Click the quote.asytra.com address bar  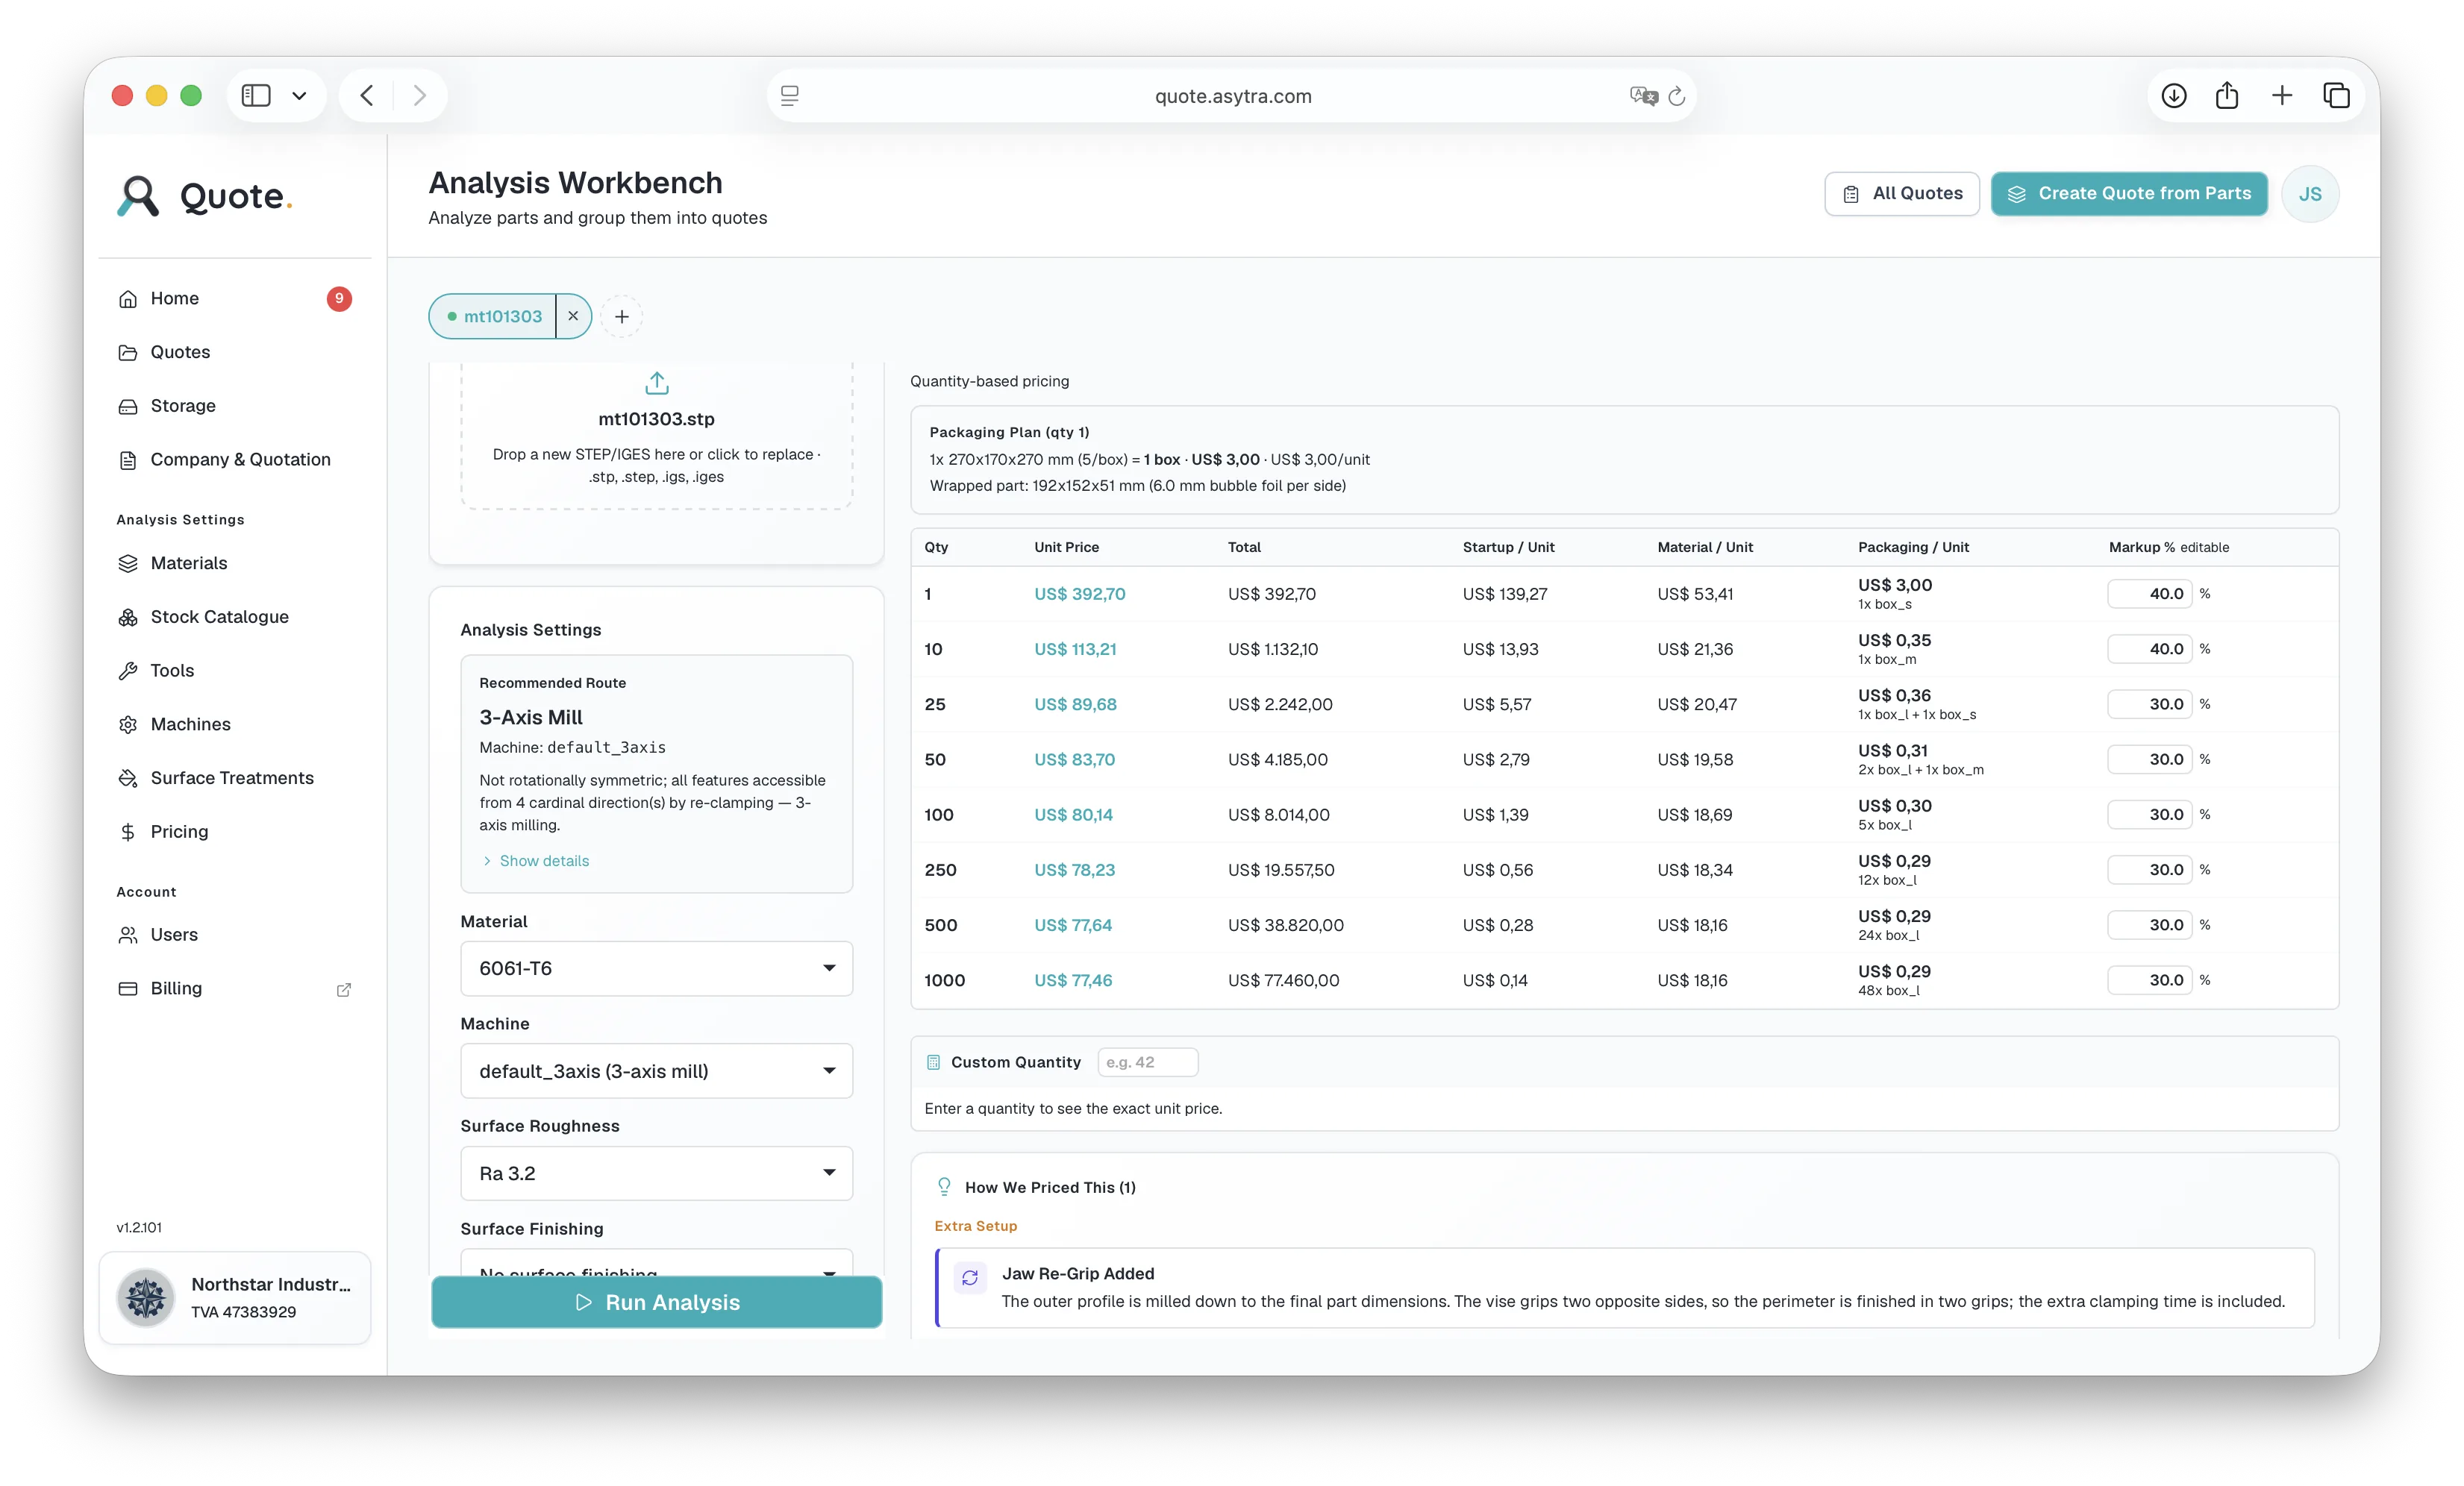[x=1232, y=96]
